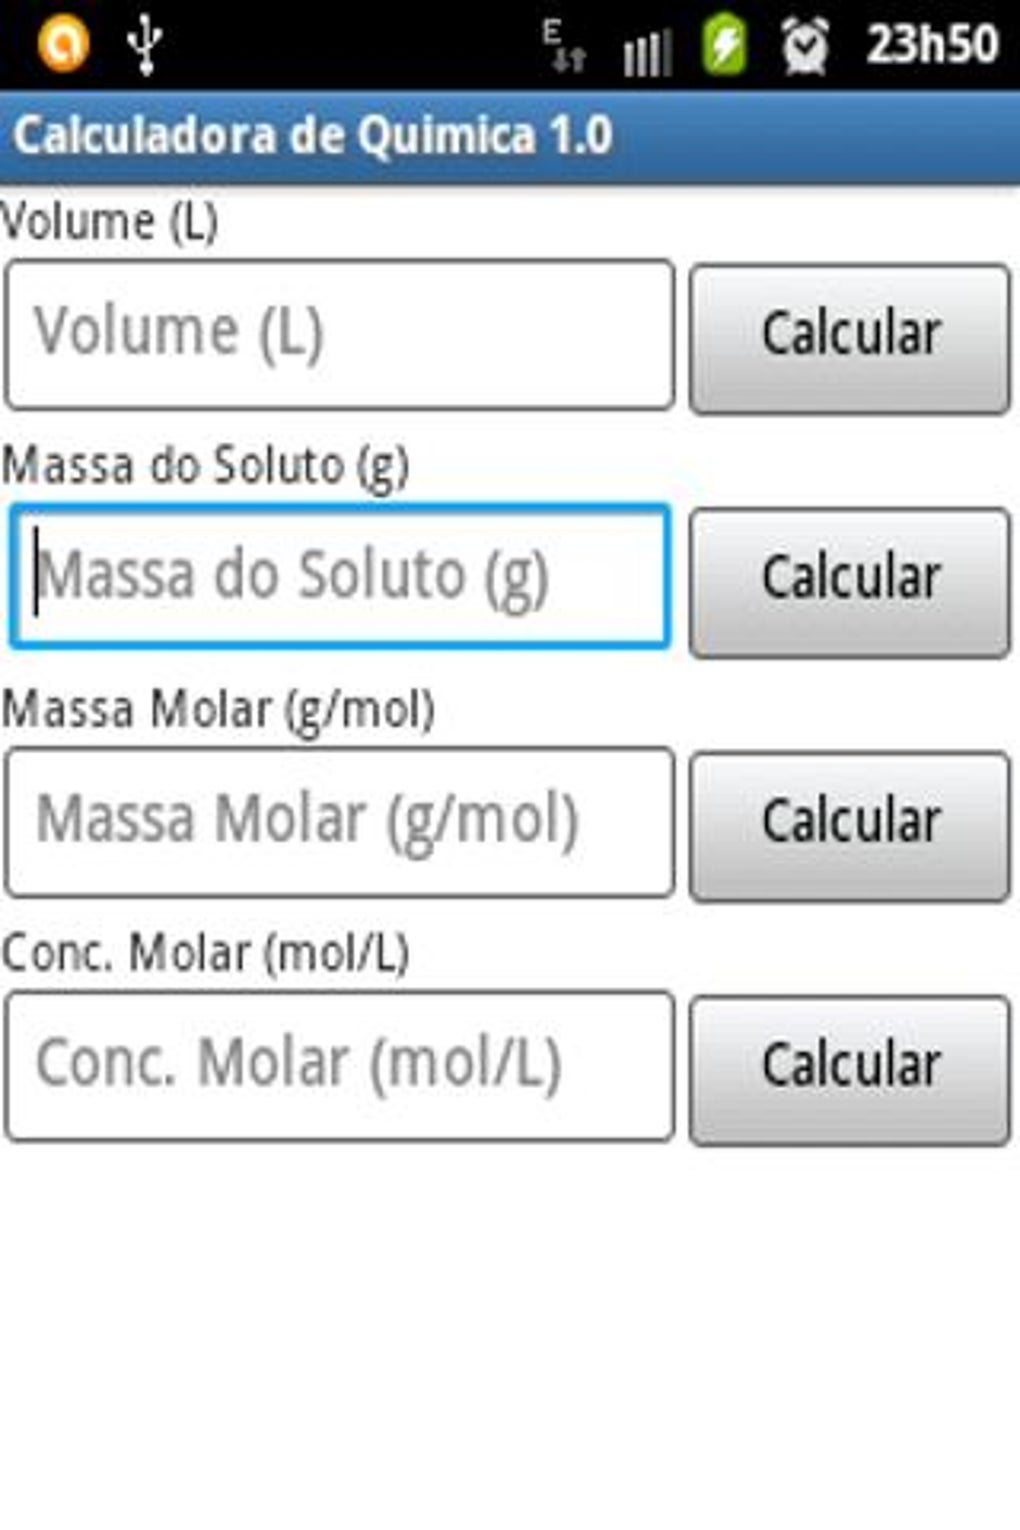This screenshot has height=1530, width=1020.
Task: Tap the Massa Molar (g/mol) label text
Action: 219,709
